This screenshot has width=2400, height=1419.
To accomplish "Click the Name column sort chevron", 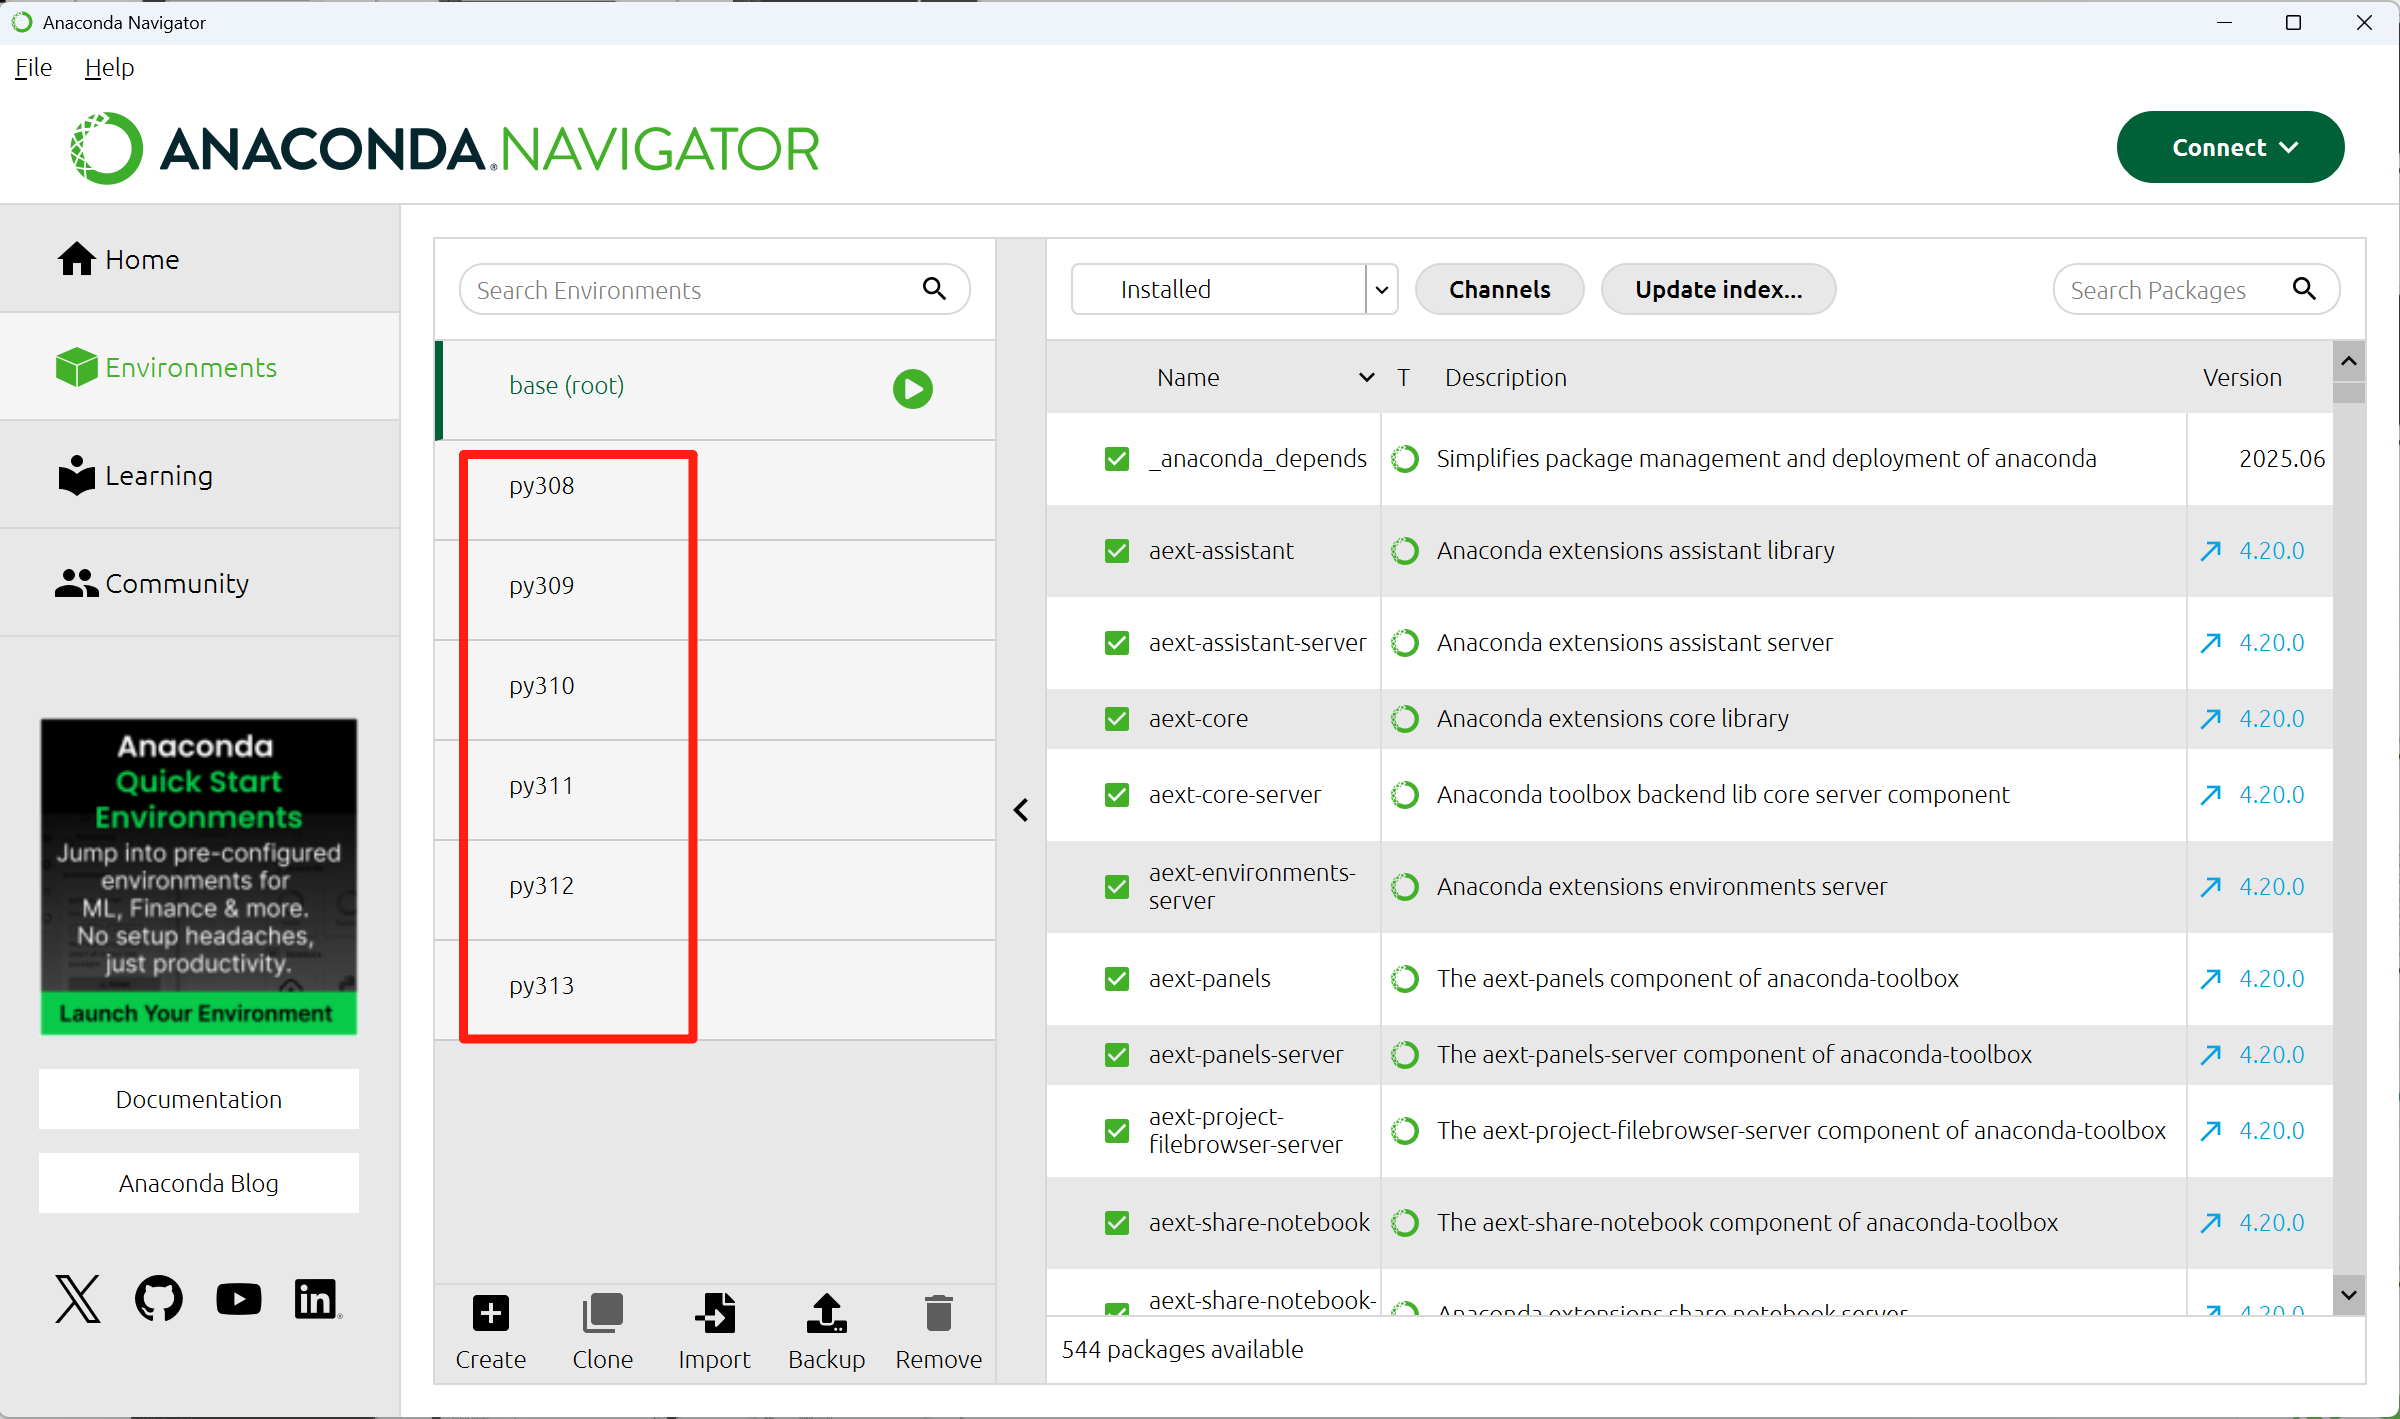I will tap(1366, 377).
